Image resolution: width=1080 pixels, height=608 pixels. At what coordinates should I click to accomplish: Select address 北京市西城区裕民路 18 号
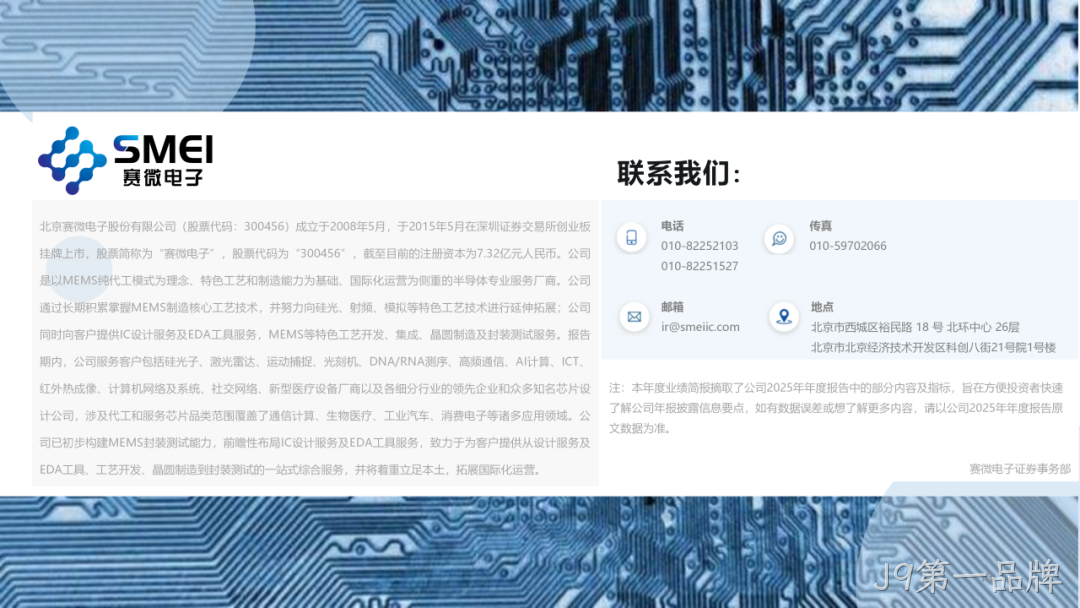877,327
